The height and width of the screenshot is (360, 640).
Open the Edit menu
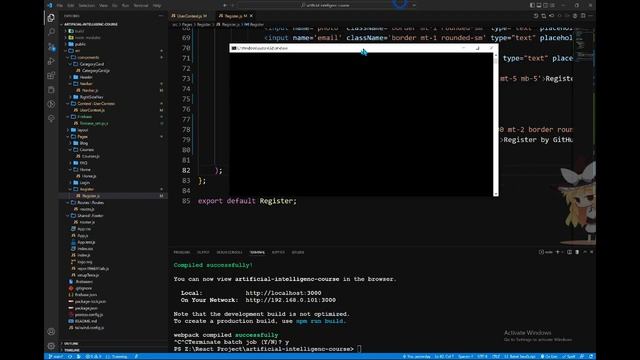pos(71,6)
